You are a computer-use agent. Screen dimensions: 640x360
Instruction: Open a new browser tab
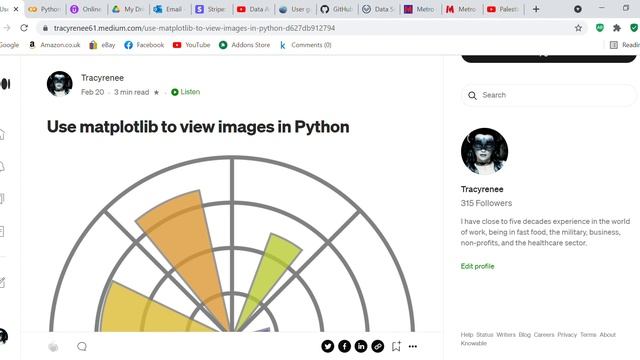tap(536, 9)
